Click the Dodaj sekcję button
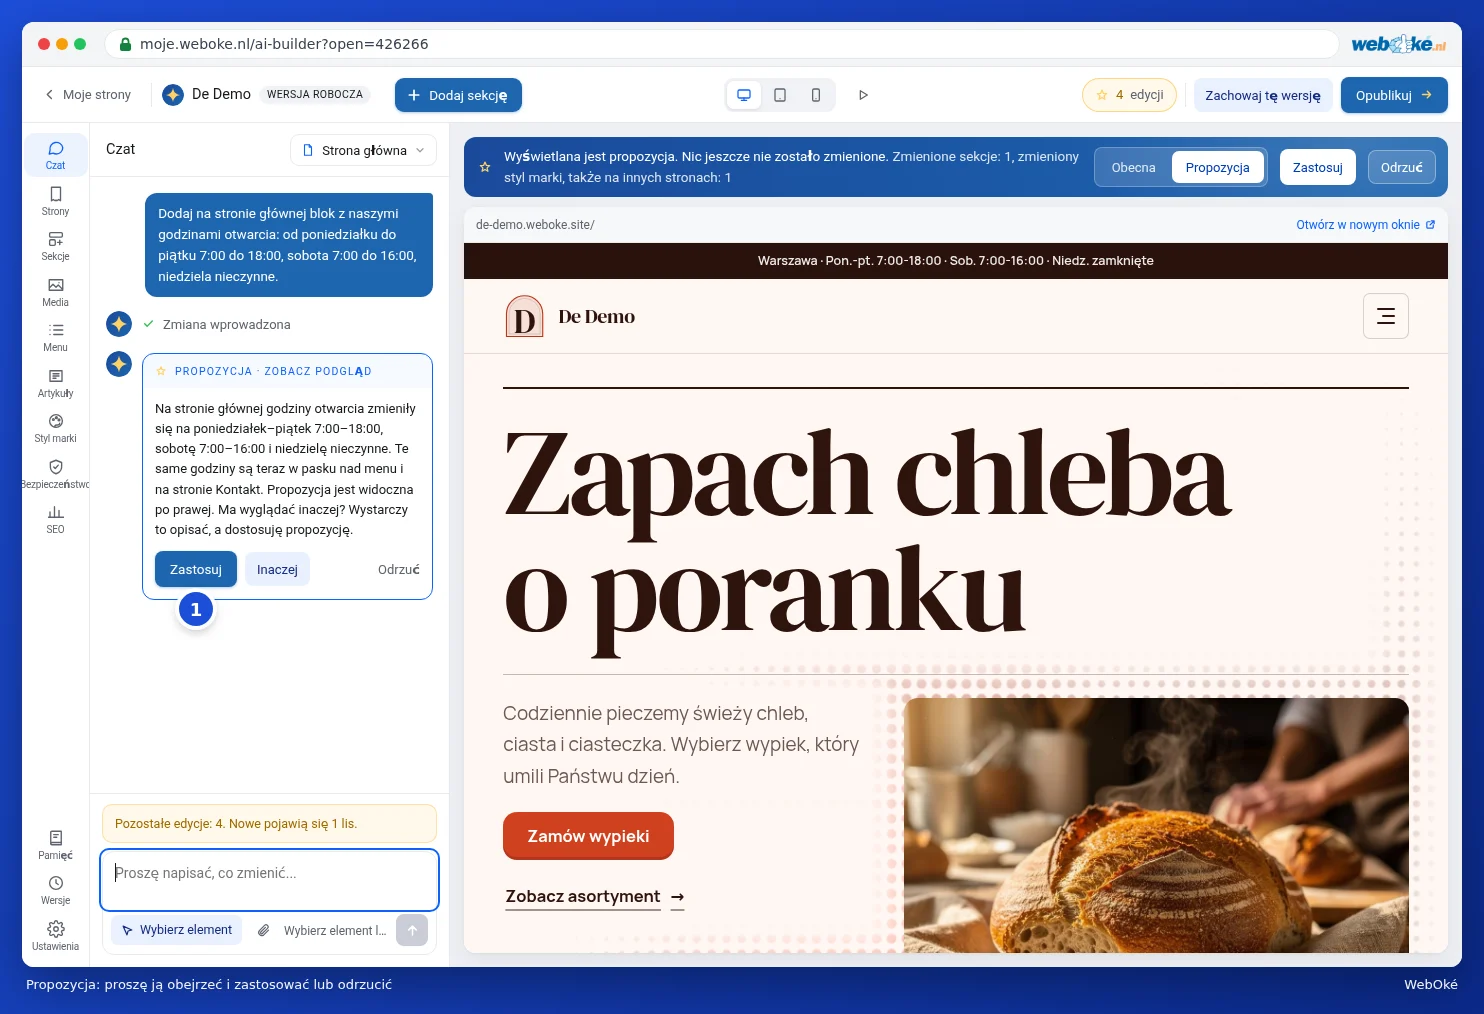The image size is (1484, 1014). [458, 95]
